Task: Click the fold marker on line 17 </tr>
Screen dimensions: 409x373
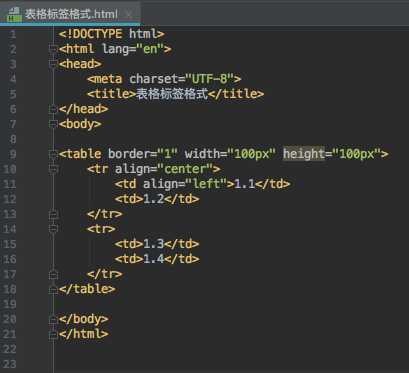Action: (53, 274)
